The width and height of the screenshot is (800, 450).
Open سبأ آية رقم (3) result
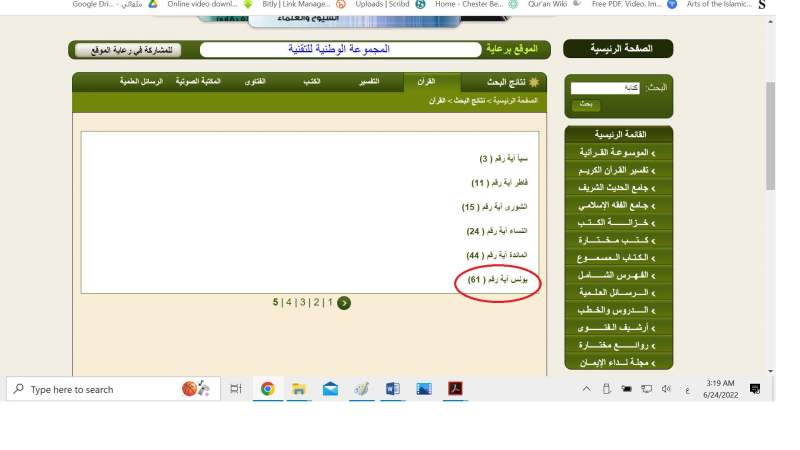[504, 159]
